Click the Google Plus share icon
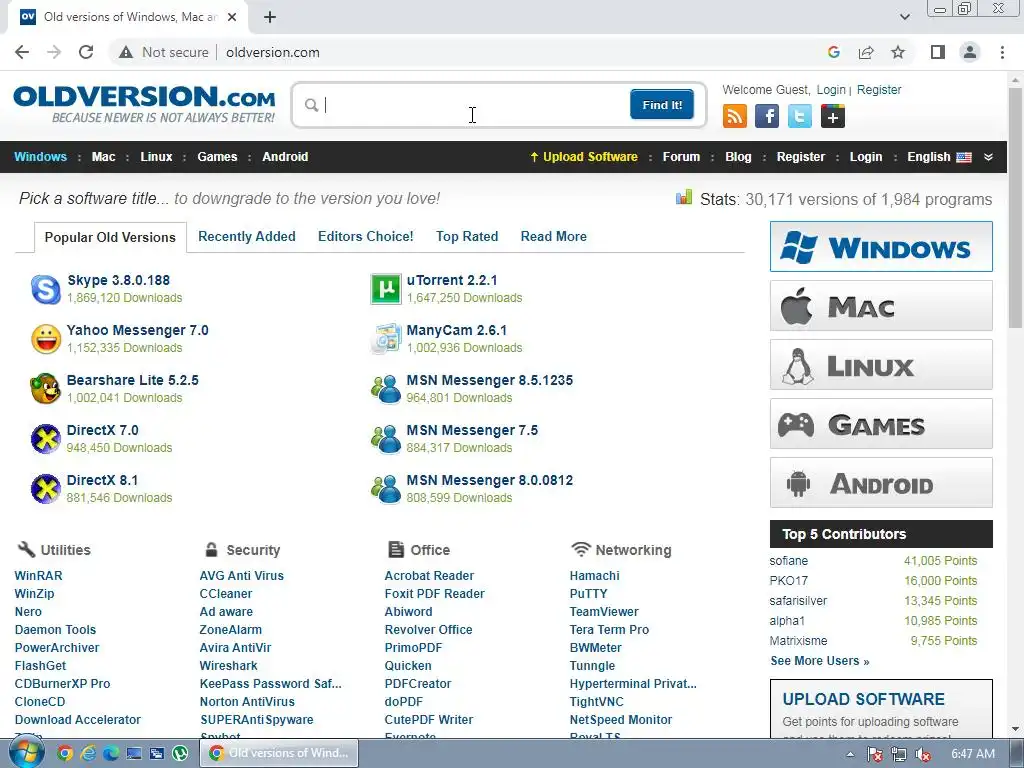This screenshot has width=1024, height=768. tap(833, 116)
